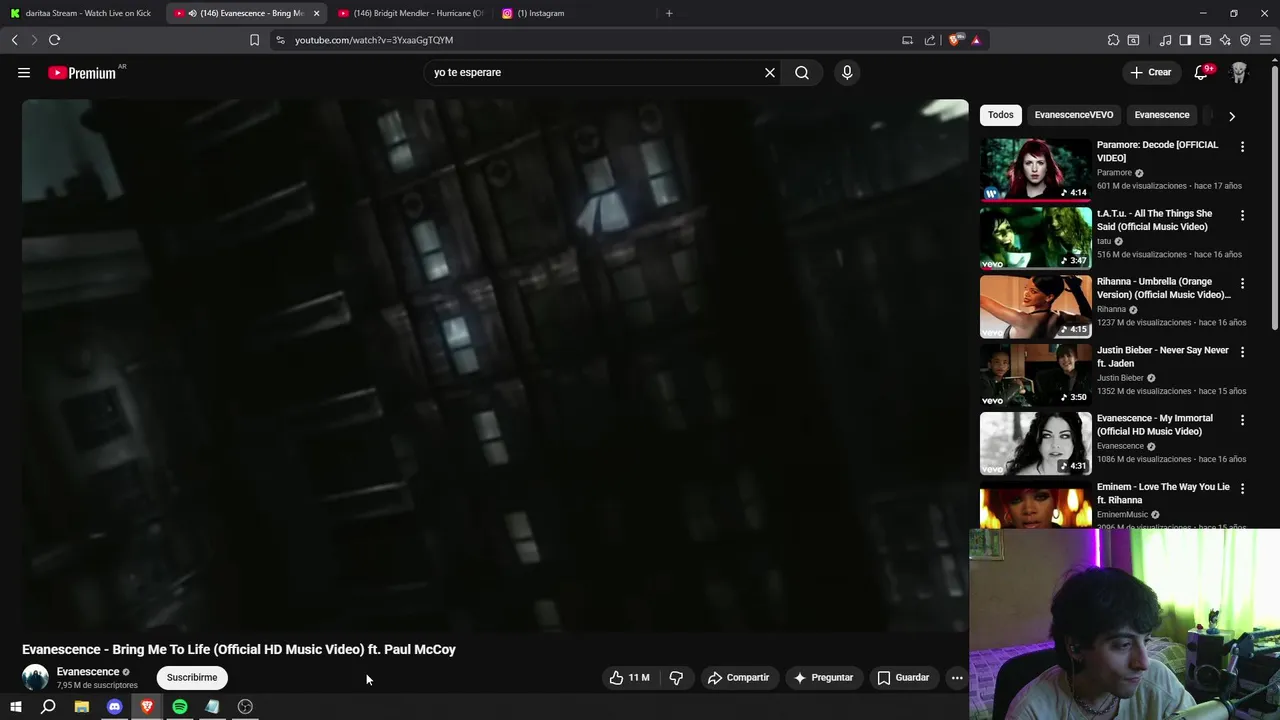
Task: Open Evanescence channel name link
Action: (88, 672)
